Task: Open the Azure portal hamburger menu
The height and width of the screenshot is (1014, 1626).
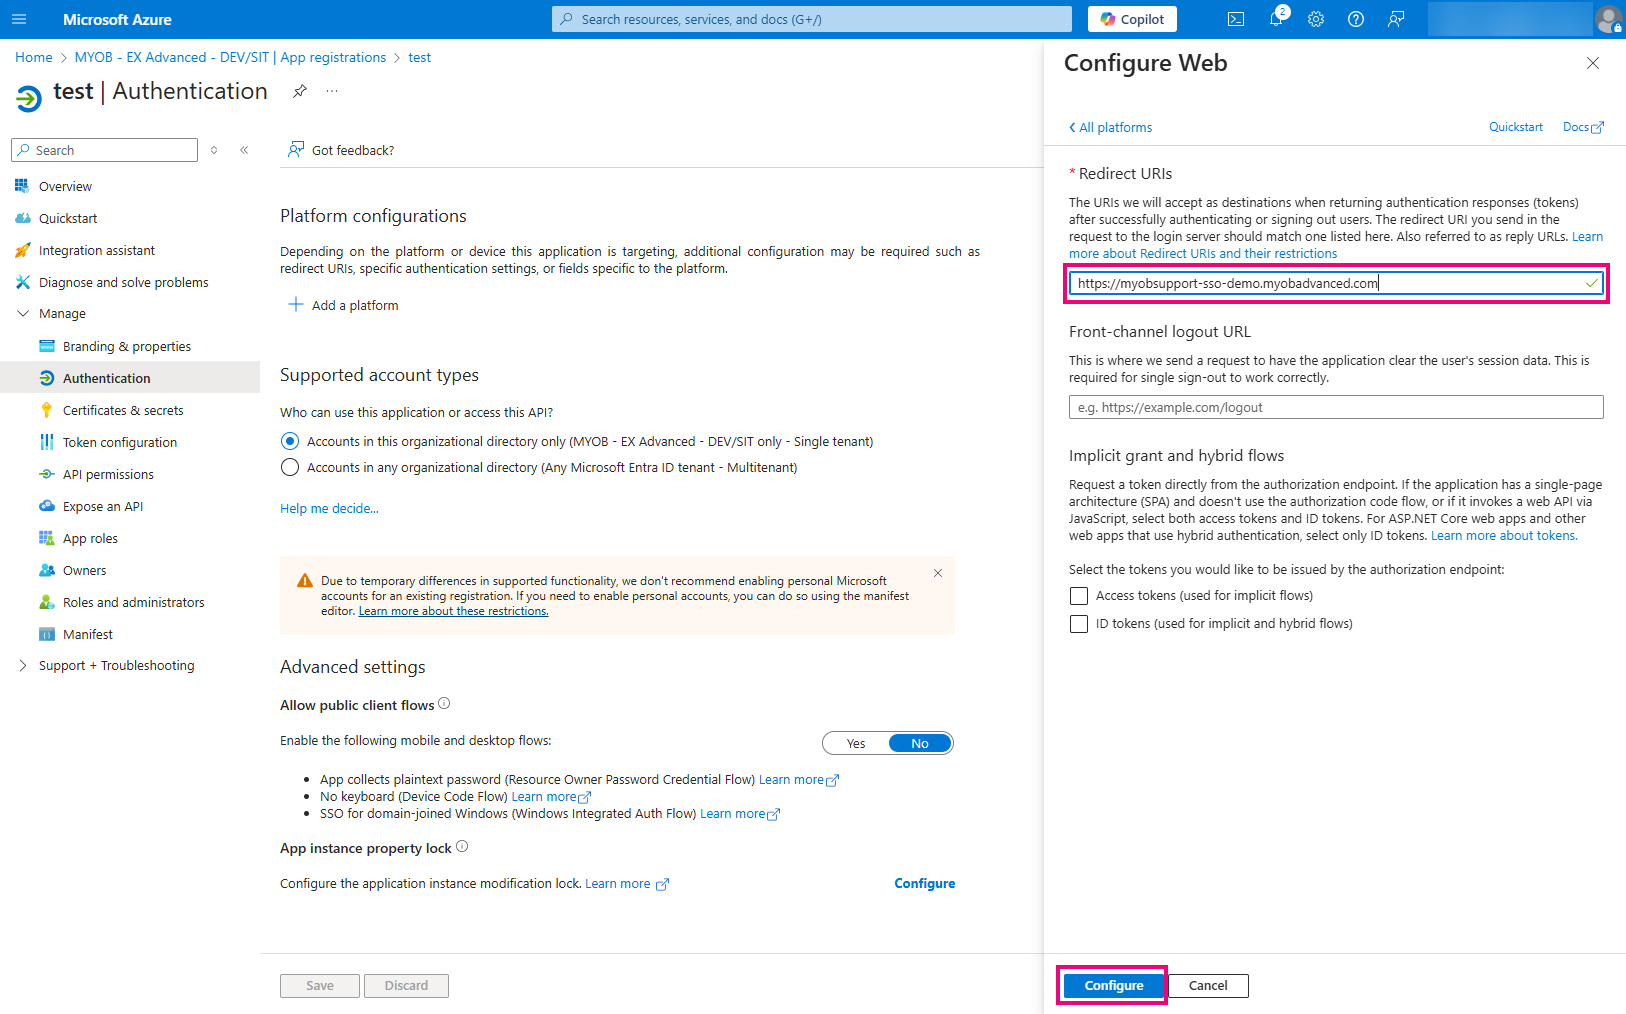Action: pyautogui.click(x=19, y=19)
